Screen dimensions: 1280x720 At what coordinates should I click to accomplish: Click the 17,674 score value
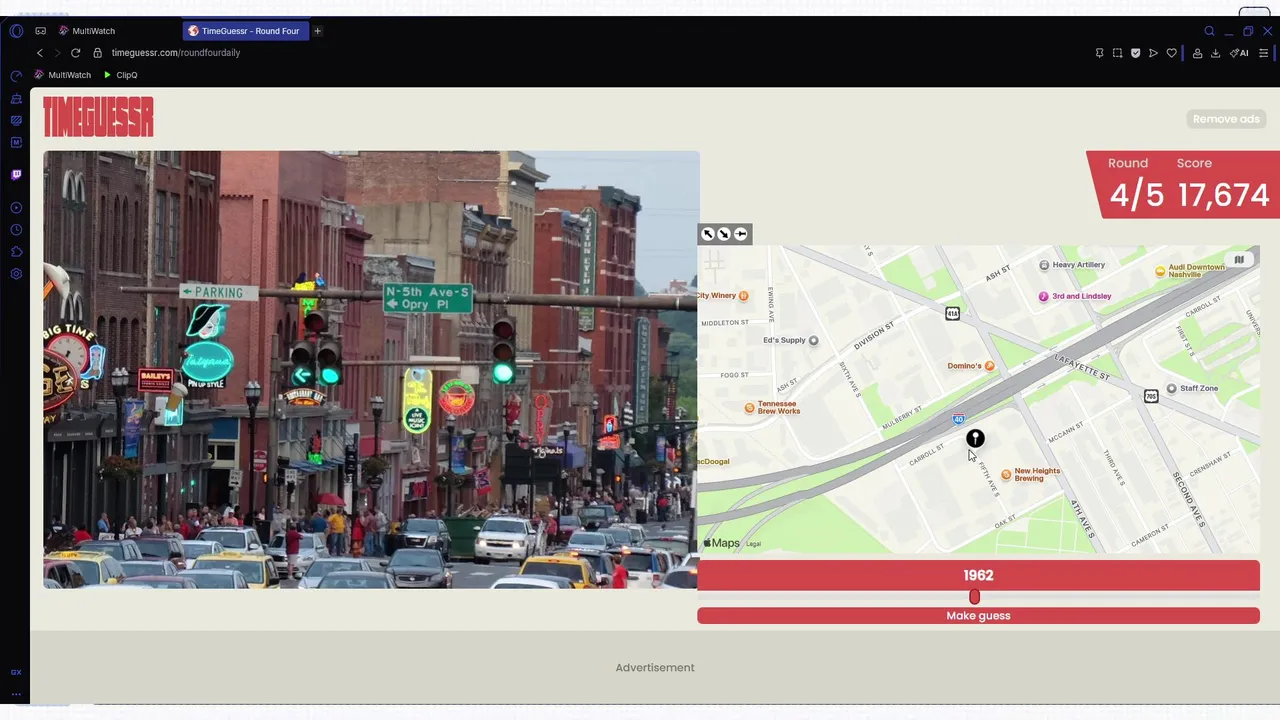pyautogui.click(x=1223, y=195)
